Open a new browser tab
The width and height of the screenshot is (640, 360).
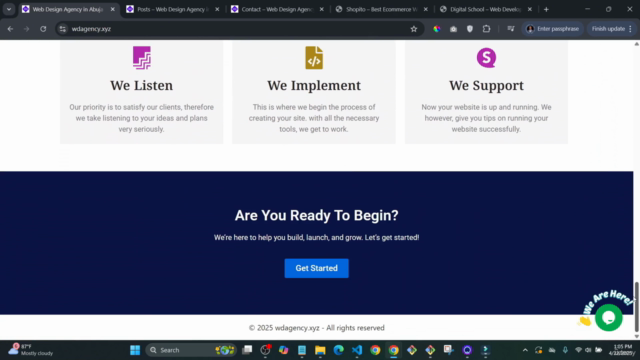point(546,9)
